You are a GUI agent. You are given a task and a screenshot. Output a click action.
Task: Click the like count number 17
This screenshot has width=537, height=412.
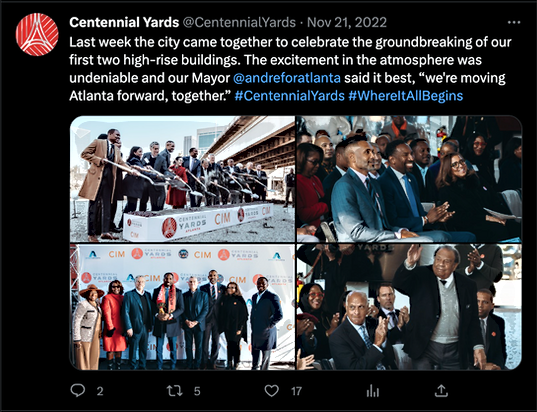click(x=296, y=391)
